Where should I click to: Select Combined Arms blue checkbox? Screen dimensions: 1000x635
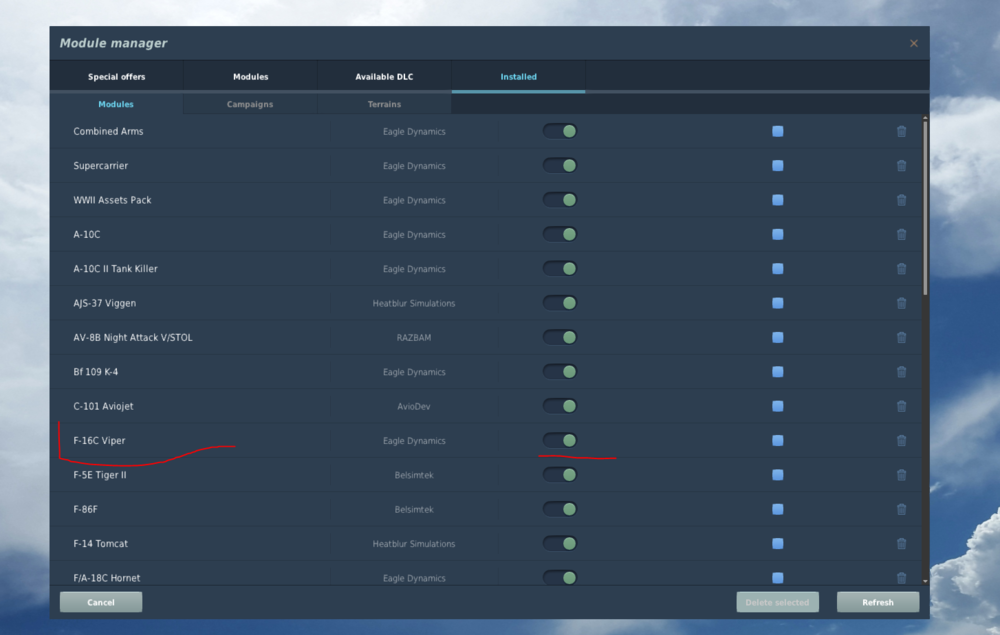pyautogui.click(x=777, y=131)
